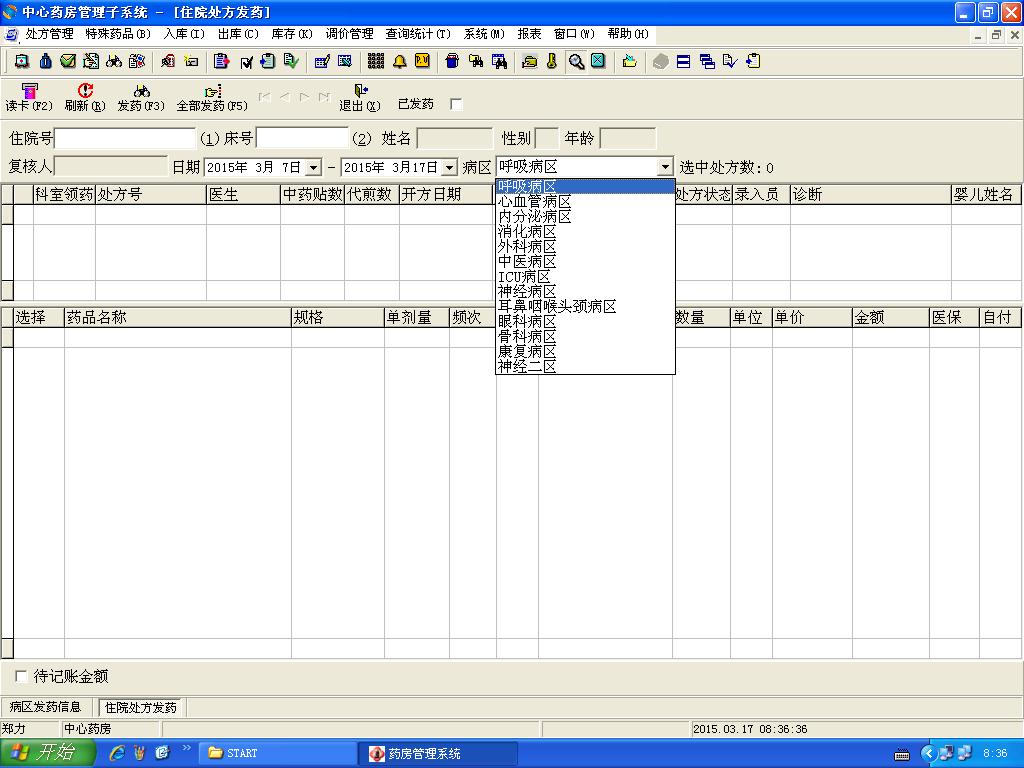Click 退出(X) exit button

(x=360, y=97)
